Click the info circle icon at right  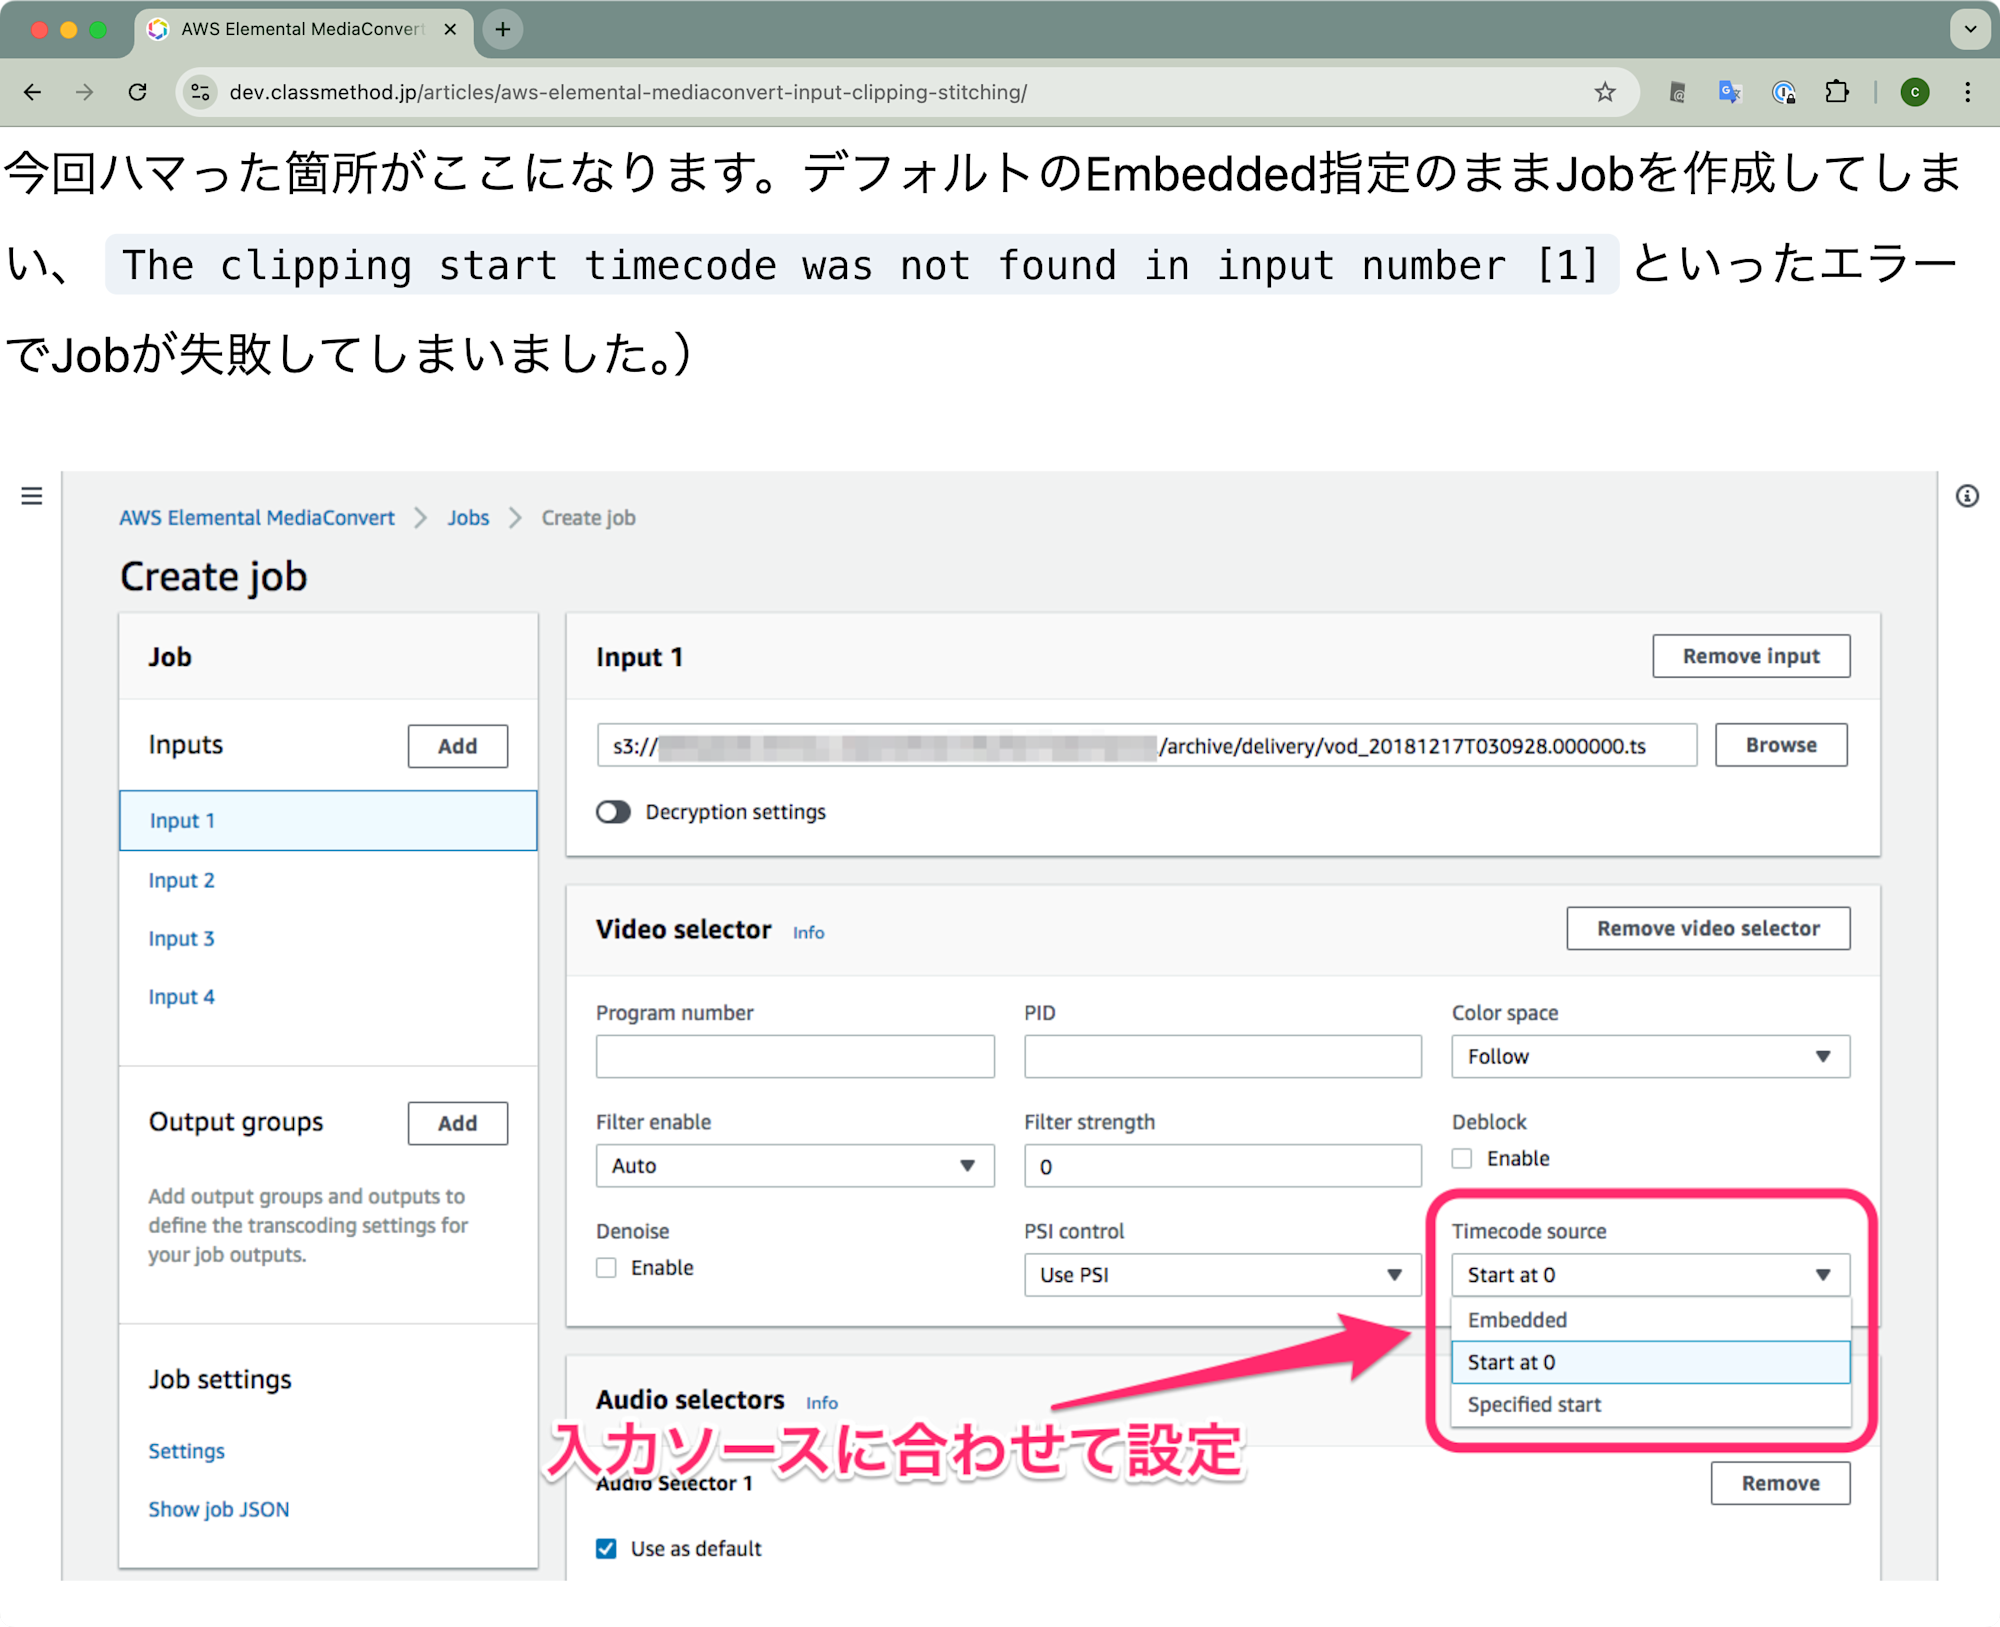tap(1967, 496)
